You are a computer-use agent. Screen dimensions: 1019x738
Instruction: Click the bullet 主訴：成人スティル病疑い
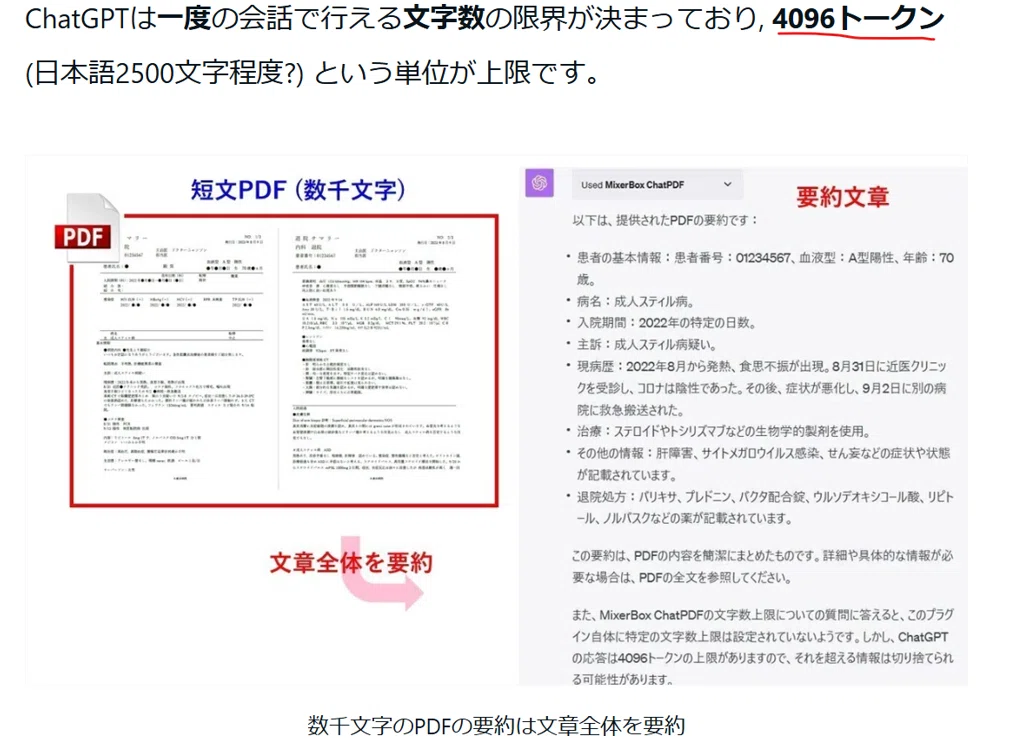(641, 344)
